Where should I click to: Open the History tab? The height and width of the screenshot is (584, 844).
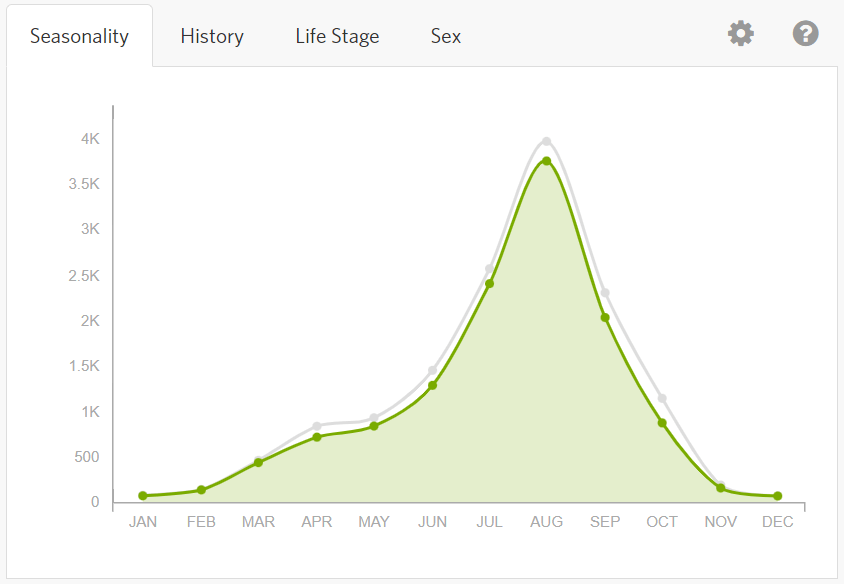(x=212, y=37)
